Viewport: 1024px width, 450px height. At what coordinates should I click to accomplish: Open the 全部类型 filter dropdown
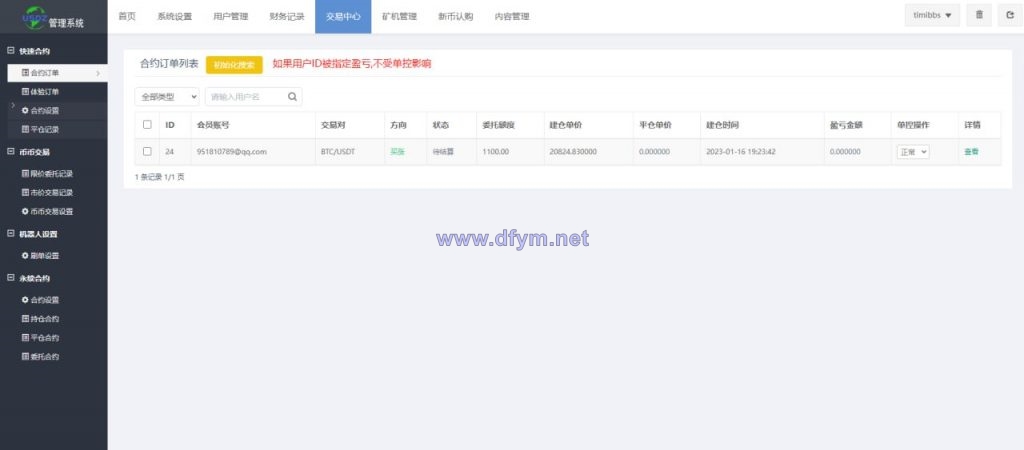167,97
